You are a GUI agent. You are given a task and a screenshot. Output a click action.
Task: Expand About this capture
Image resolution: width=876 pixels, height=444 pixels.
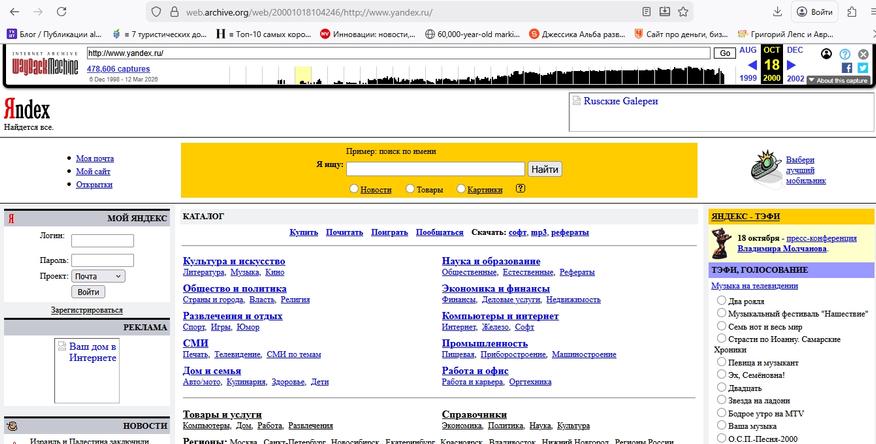pyautogui.click(x=838, y=80)
